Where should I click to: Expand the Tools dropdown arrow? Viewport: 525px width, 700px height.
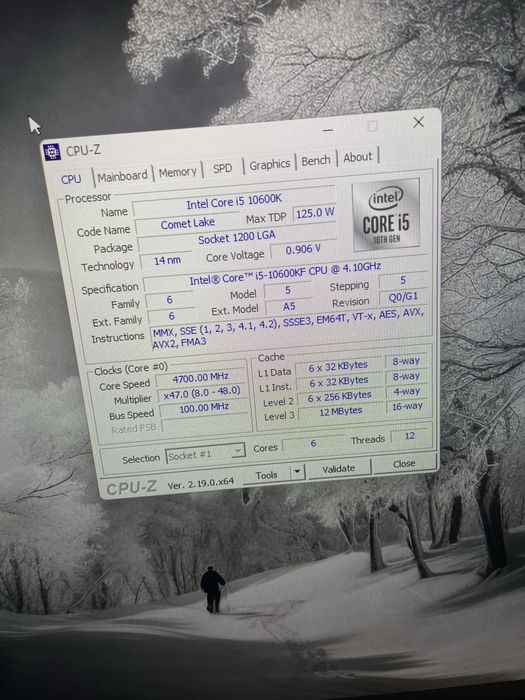(x=297, y=472)
